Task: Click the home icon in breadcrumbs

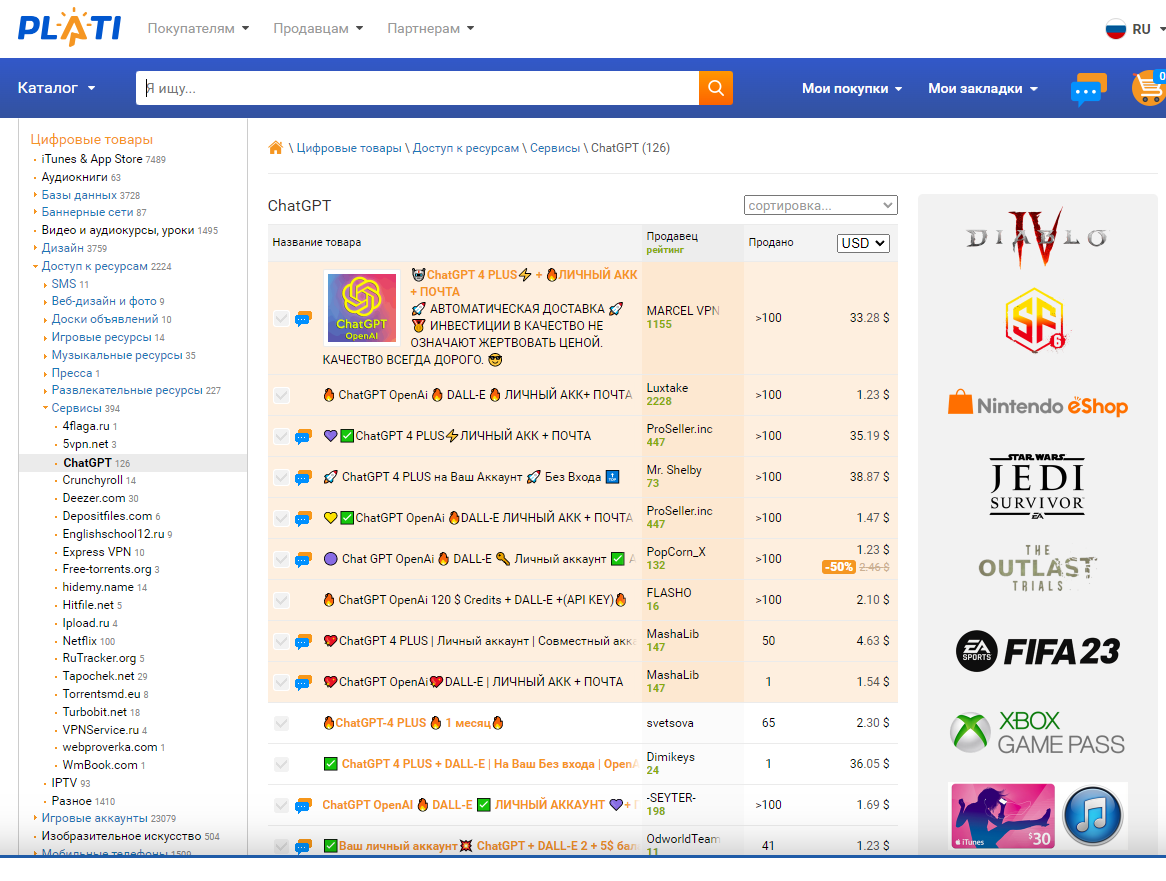Action: 276,148
